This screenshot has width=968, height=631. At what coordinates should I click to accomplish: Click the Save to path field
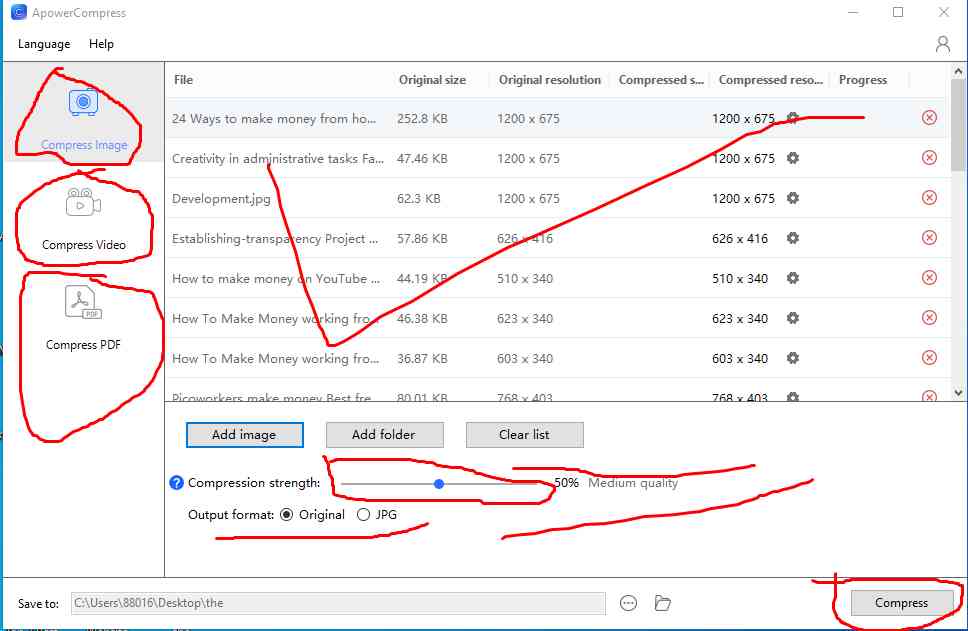tap(338, 603)
